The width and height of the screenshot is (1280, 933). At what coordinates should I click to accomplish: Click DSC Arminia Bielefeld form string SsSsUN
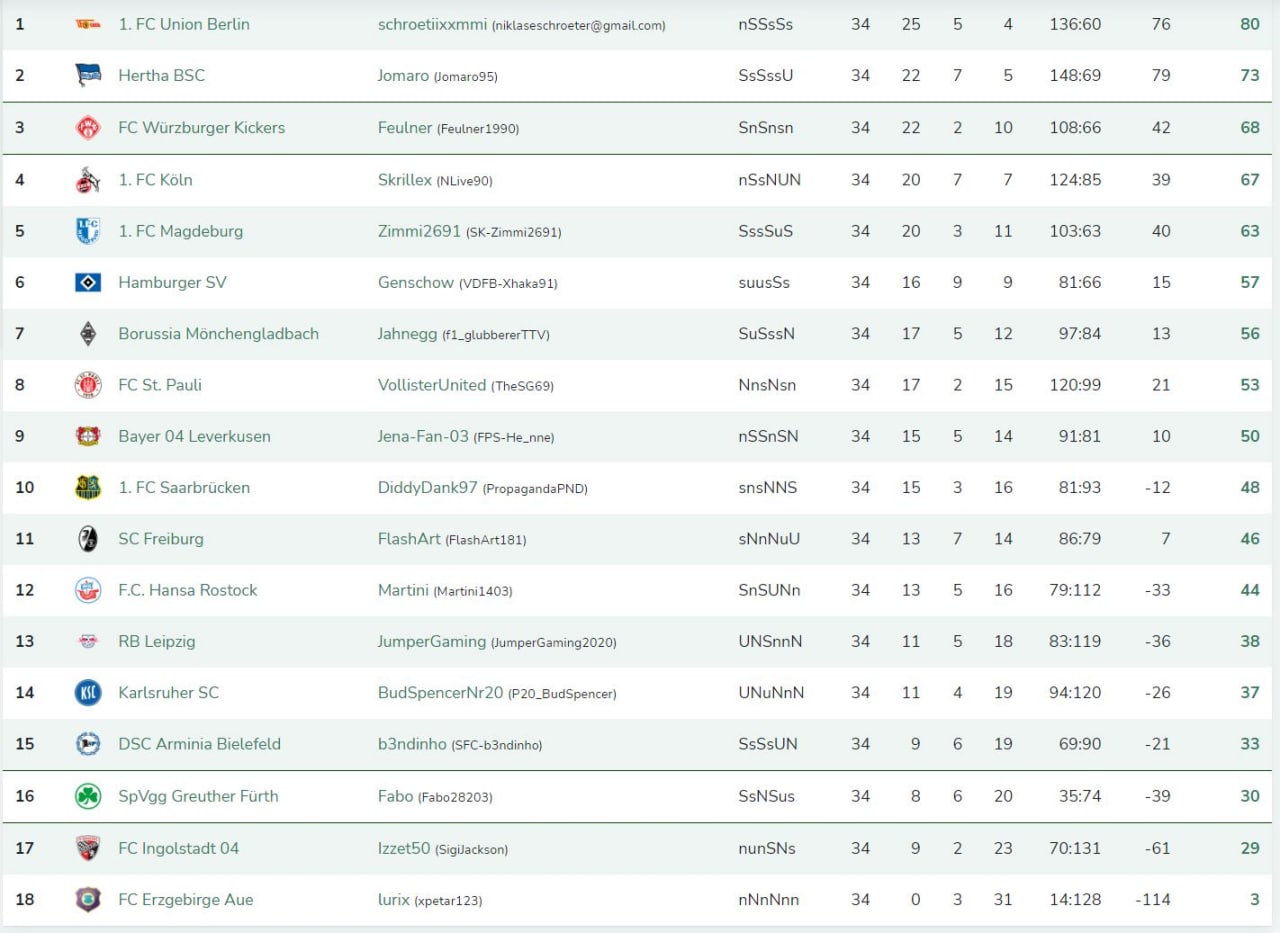[x=768, y=744]
